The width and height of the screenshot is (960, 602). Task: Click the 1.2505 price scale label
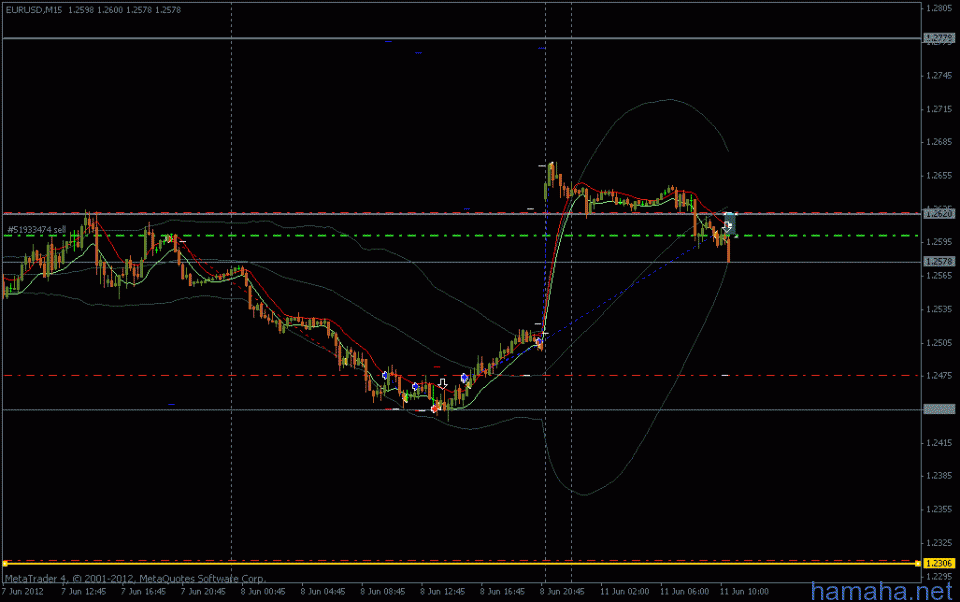(939, 342)
